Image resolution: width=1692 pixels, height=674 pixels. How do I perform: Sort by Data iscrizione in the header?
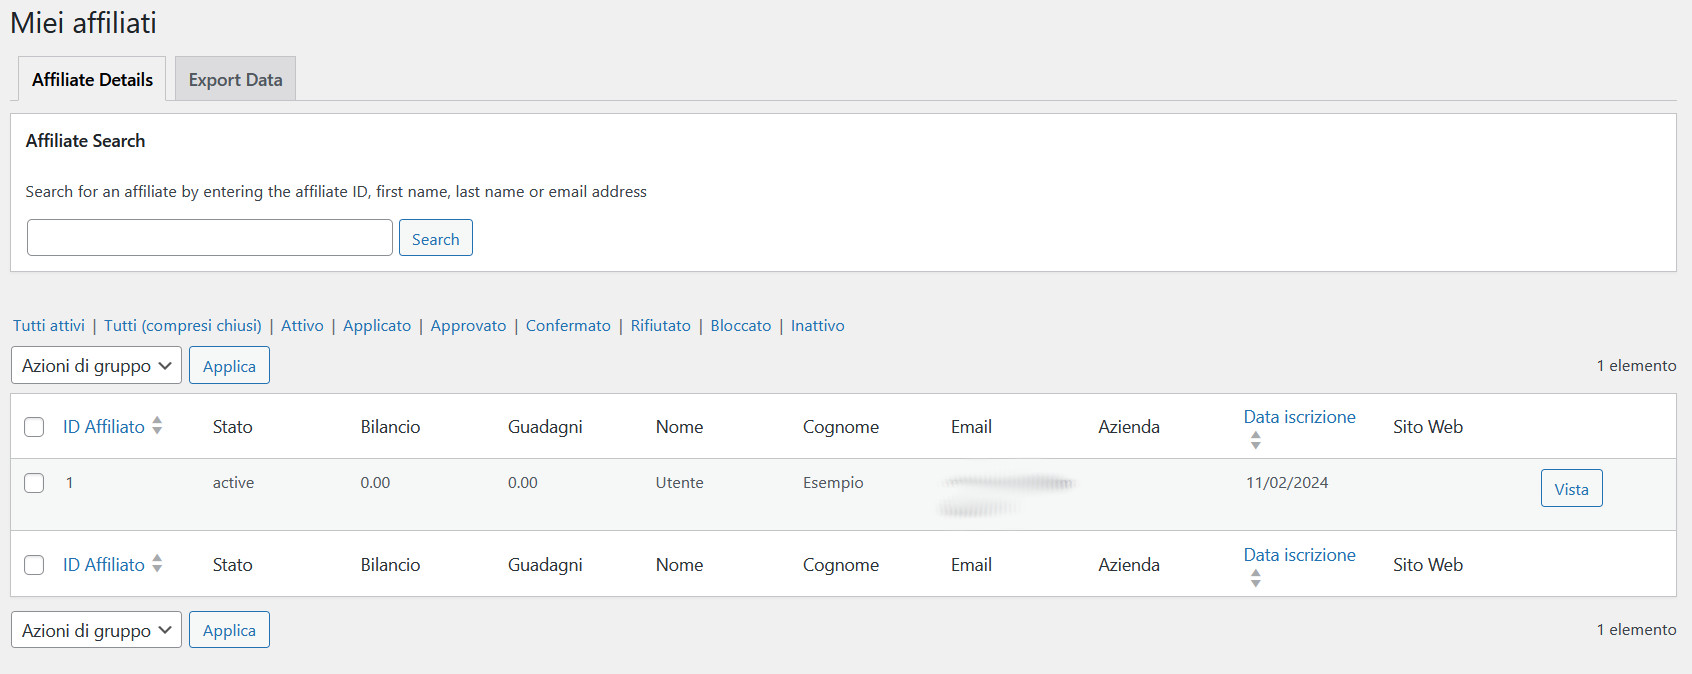pos(1299,417)
